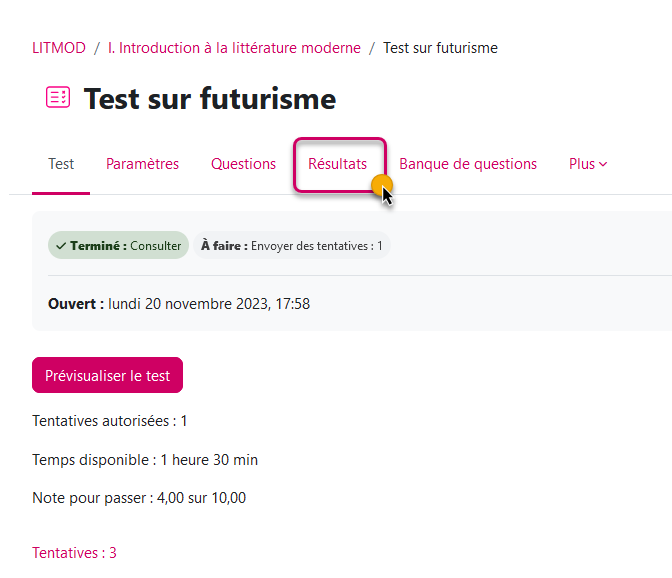Click the LITMOD breadcrumb link
Viewport: 672px width, 578px height.
click(58, 48)
